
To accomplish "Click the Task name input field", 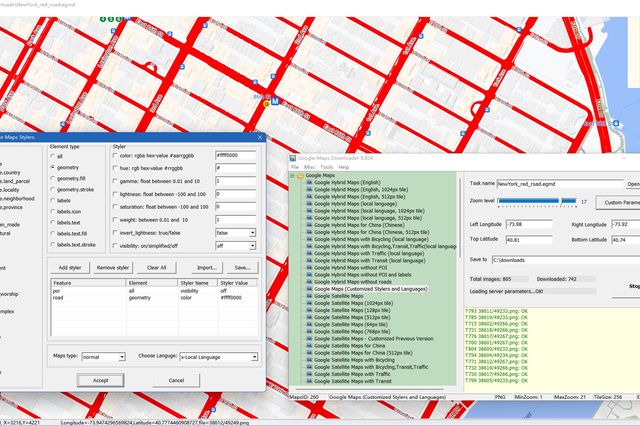I will [x=560, y=184].
